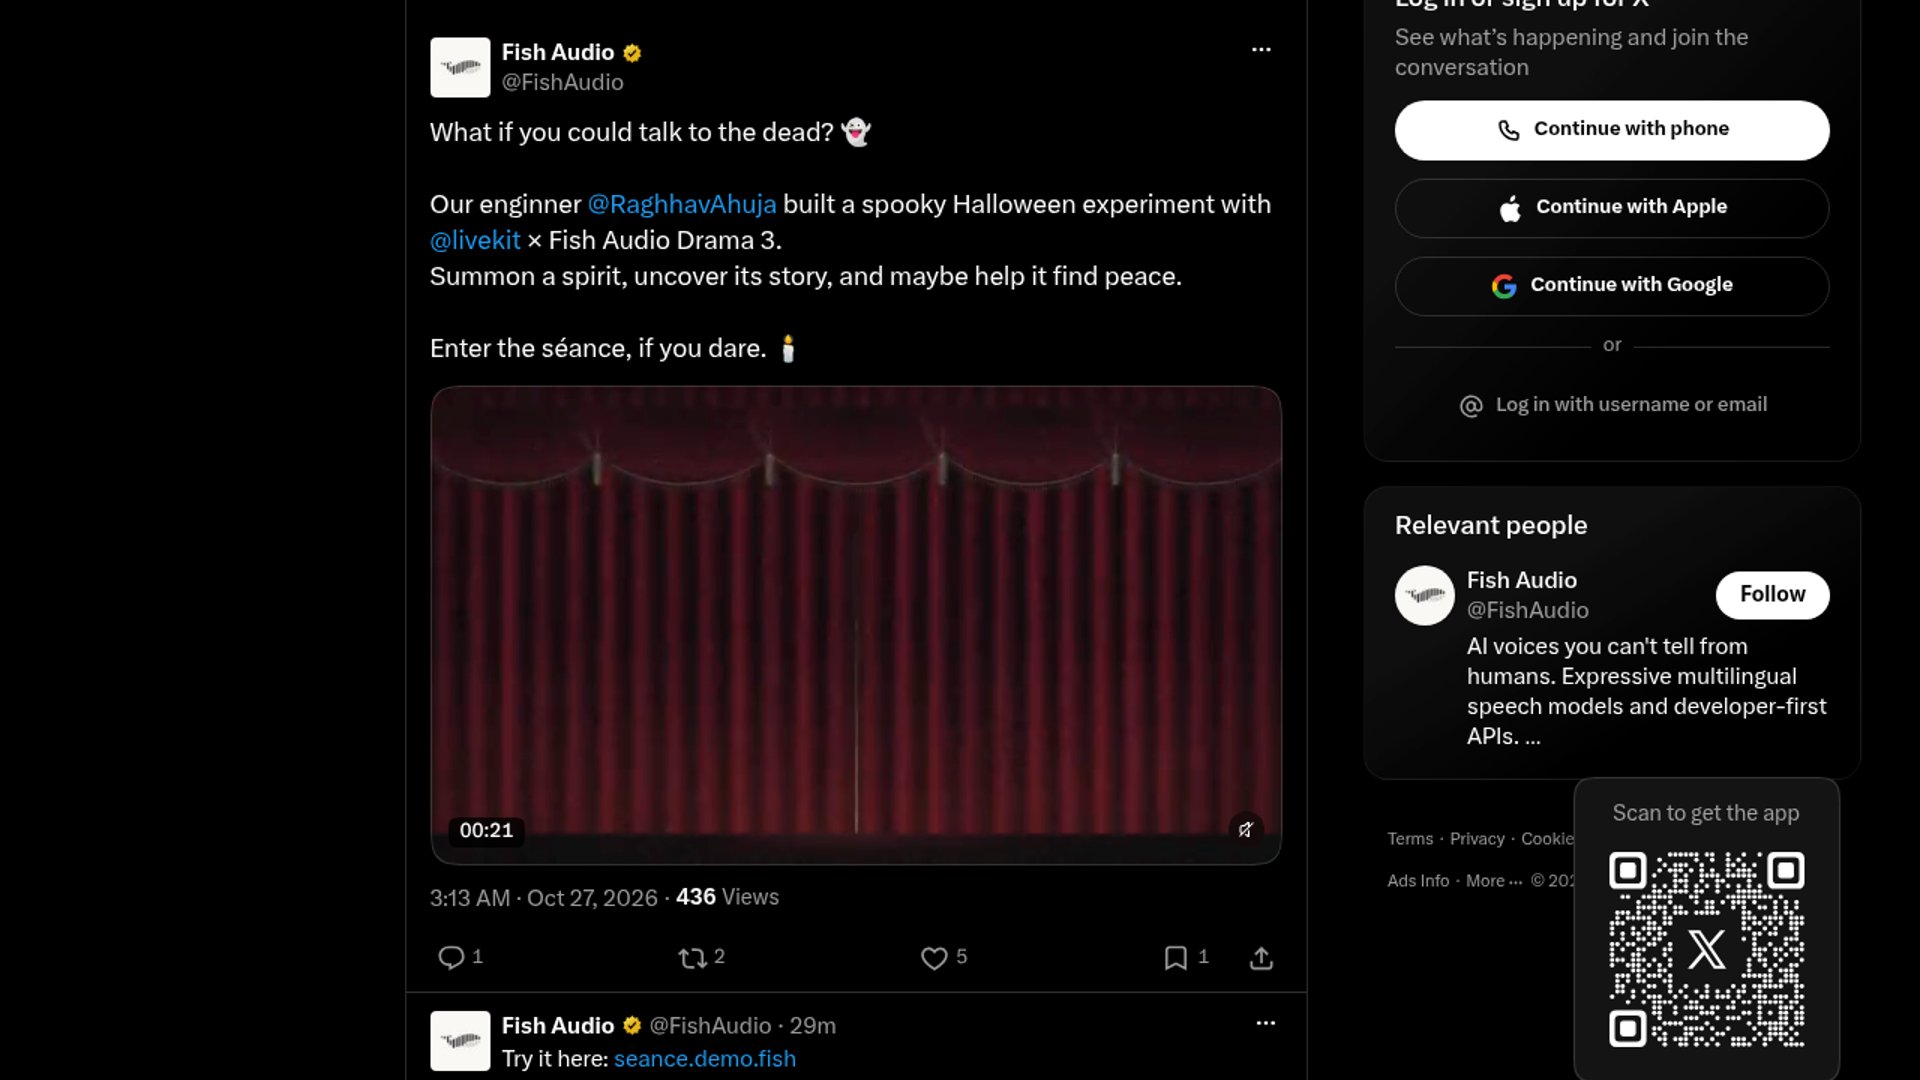Viewport: 1920px width, 1080px height.
Task: Click the post timestamp 3:13 AM Oct 27
Action: point(544,898)
